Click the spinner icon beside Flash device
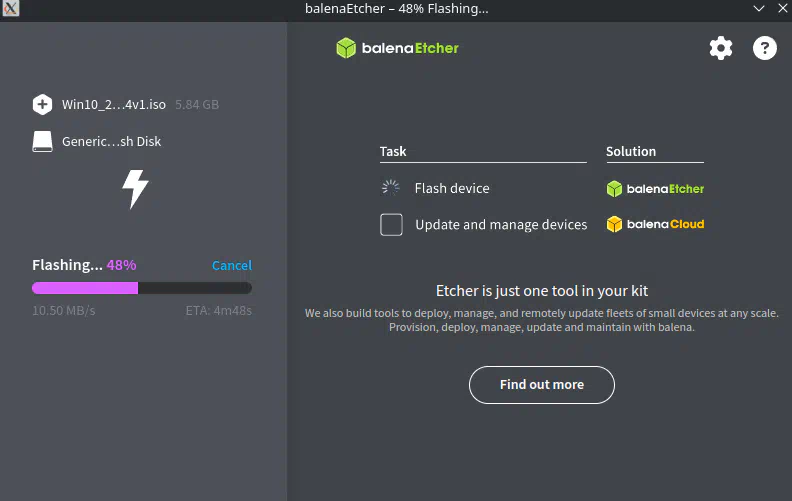792x501 pixels. (390, 188)
